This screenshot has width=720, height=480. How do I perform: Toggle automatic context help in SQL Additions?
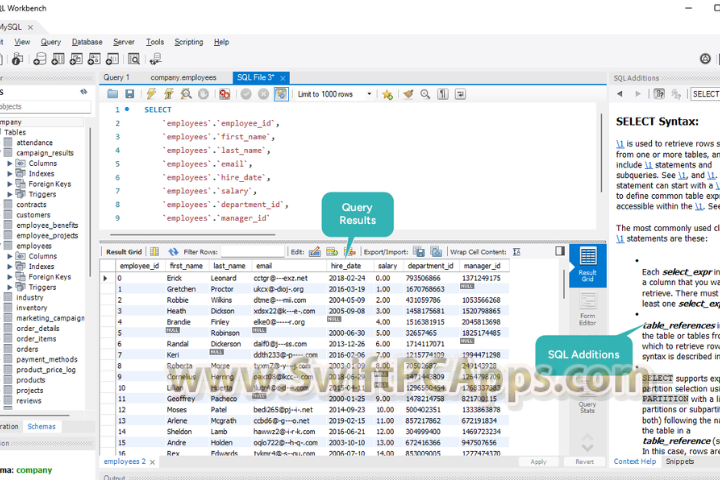[659, 94]
